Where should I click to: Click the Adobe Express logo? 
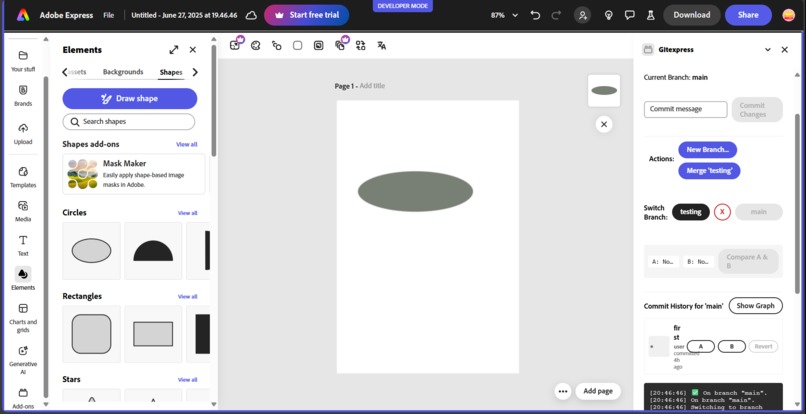[x=23, y=15]
